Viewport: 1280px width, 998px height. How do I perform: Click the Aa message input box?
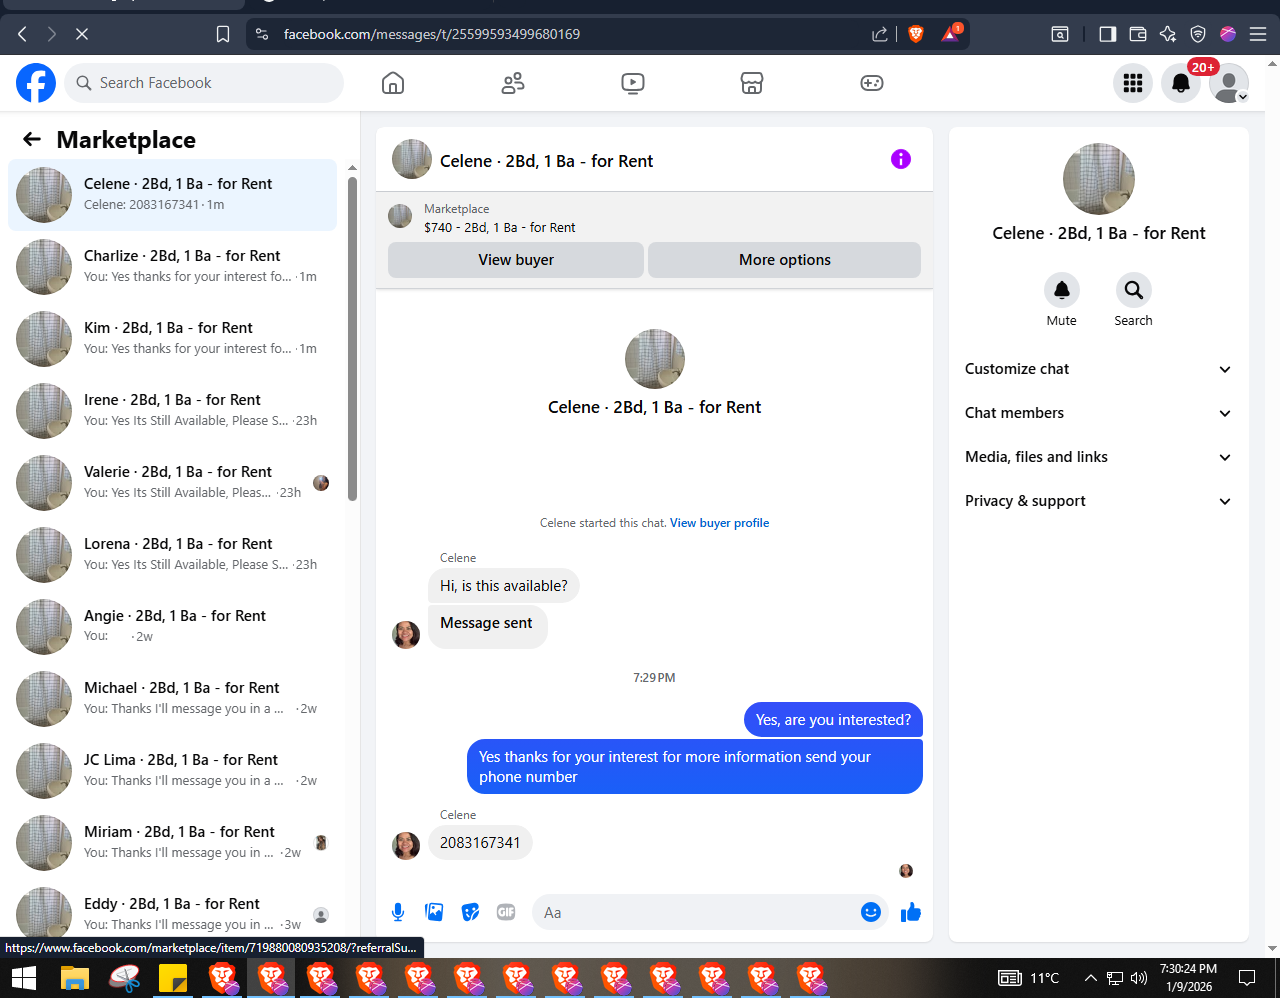tap(698, 912)
